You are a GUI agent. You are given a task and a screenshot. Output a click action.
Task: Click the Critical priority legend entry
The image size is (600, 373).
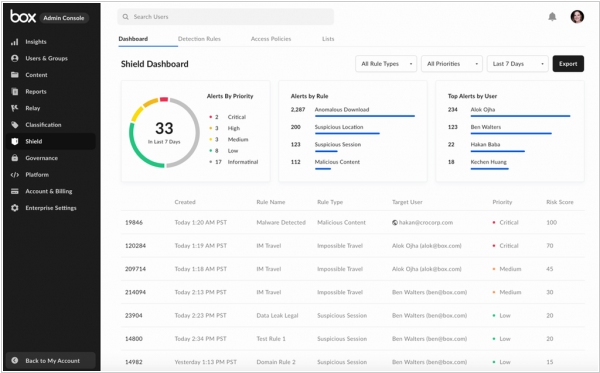(x=228, y=117)
